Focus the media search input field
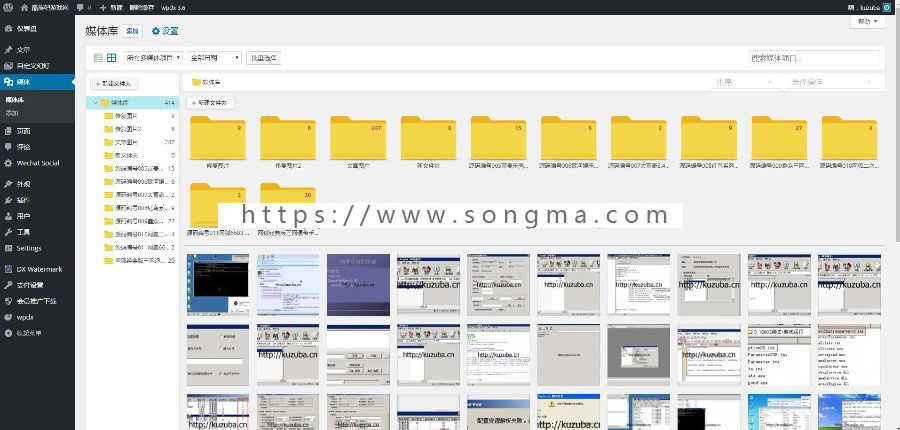The image size is (900, 430). pos(814,58)
